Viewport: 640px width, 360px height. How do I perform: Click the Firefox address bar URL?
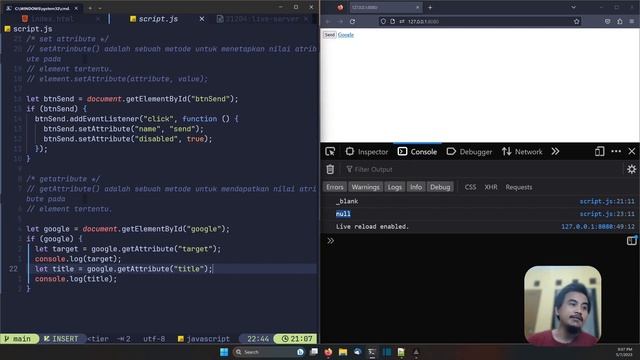pos(423,21)
